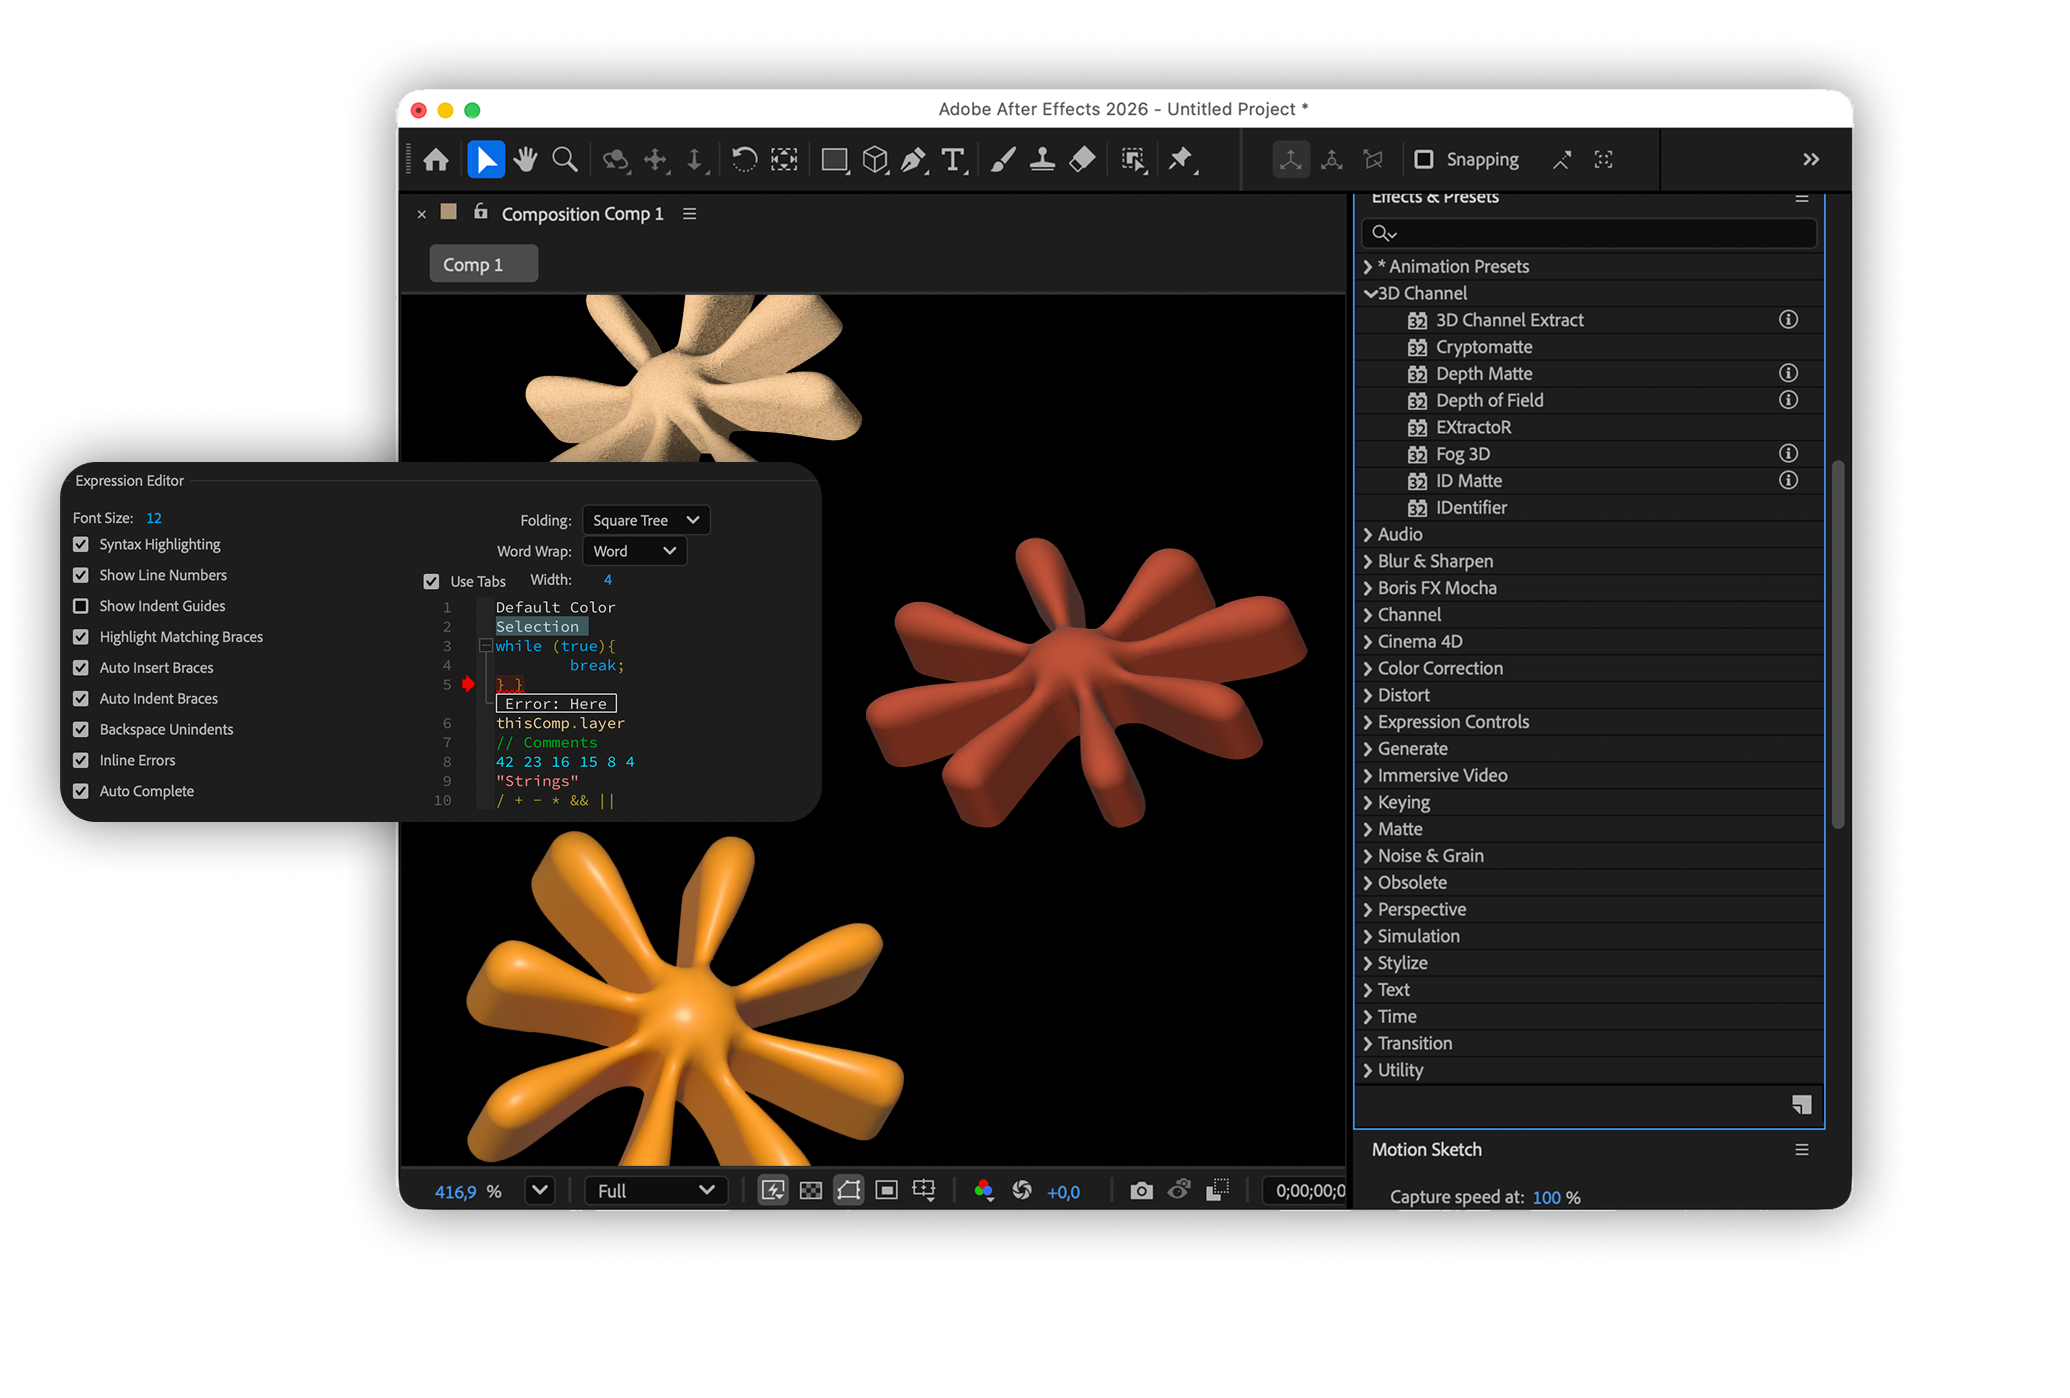Uncheck Auto Insert Braces
Image resolution: width=2070 pixels, height=1398 pixels.
click(81, 668)
